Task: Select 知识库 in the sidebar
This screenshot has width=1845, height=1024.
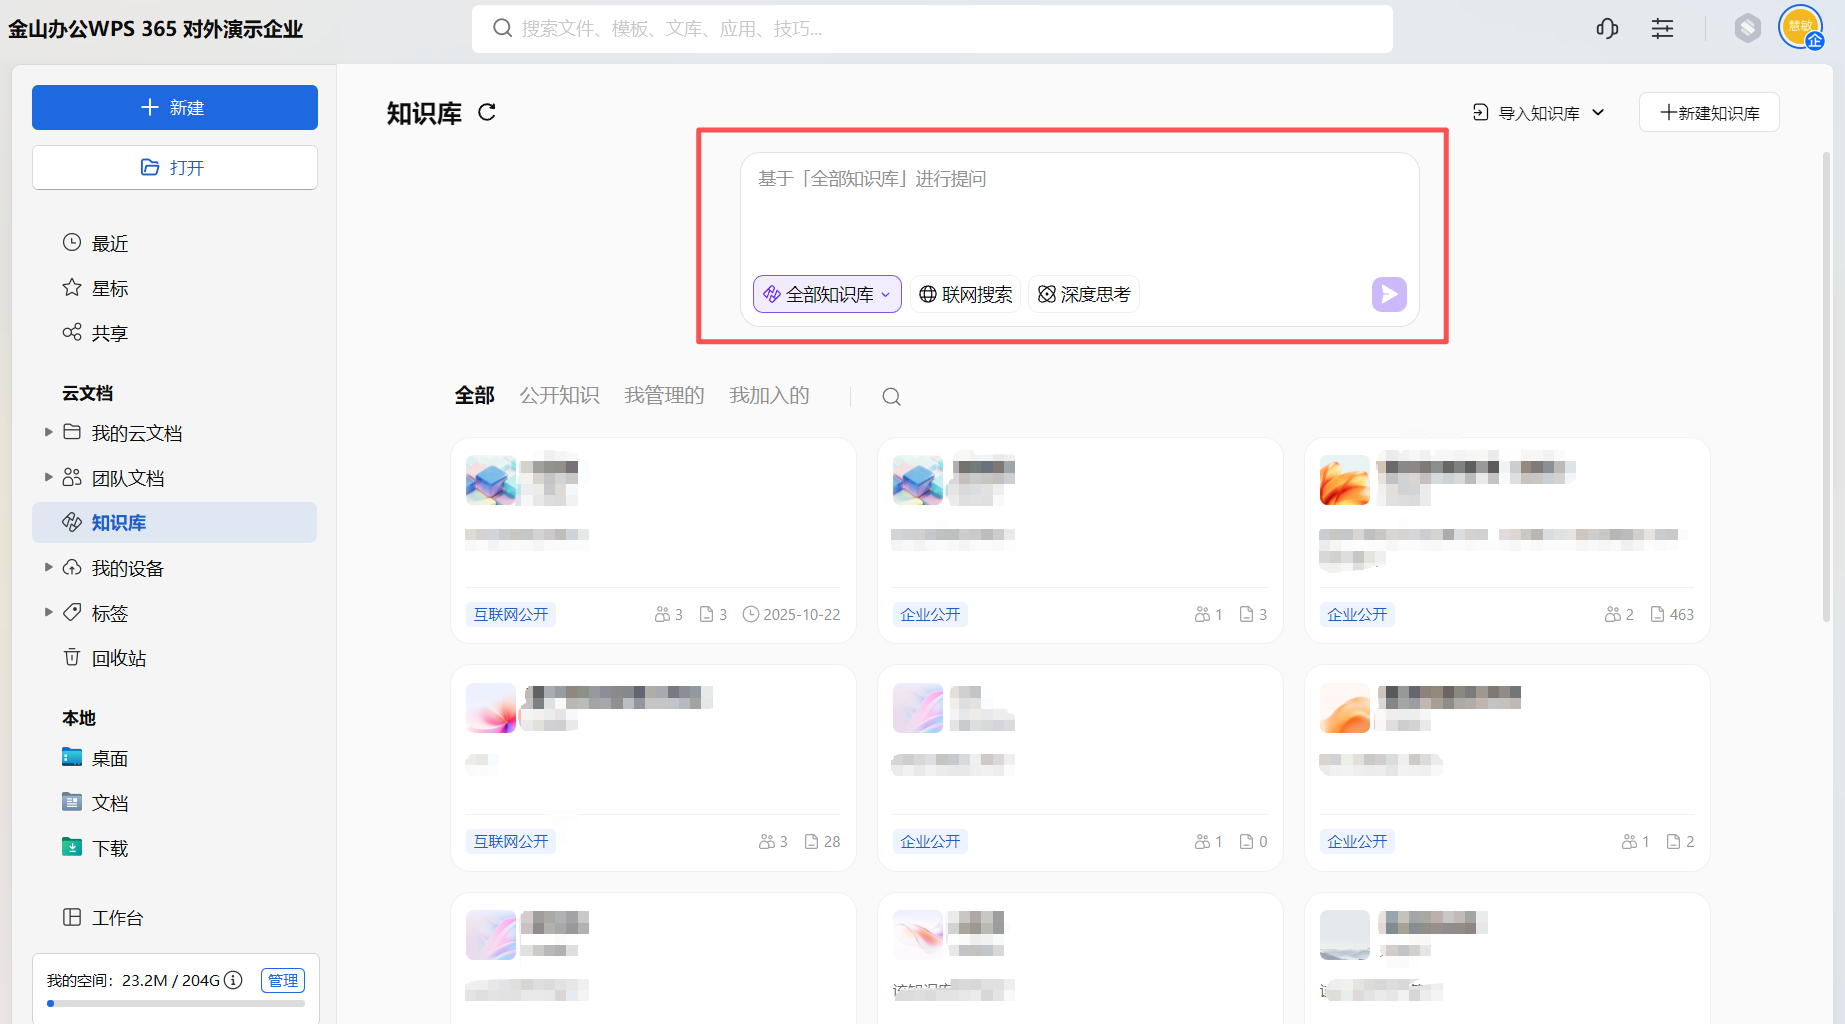Action: [175, 522]
